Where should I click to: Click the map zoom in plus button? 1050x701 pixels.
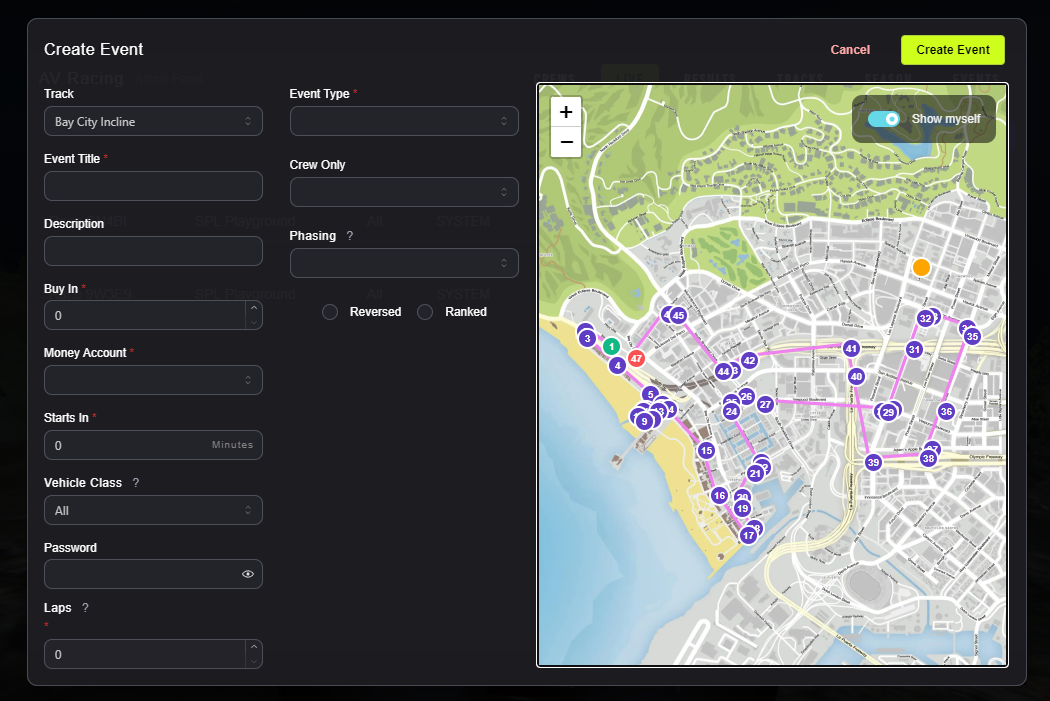pos(566,112)
